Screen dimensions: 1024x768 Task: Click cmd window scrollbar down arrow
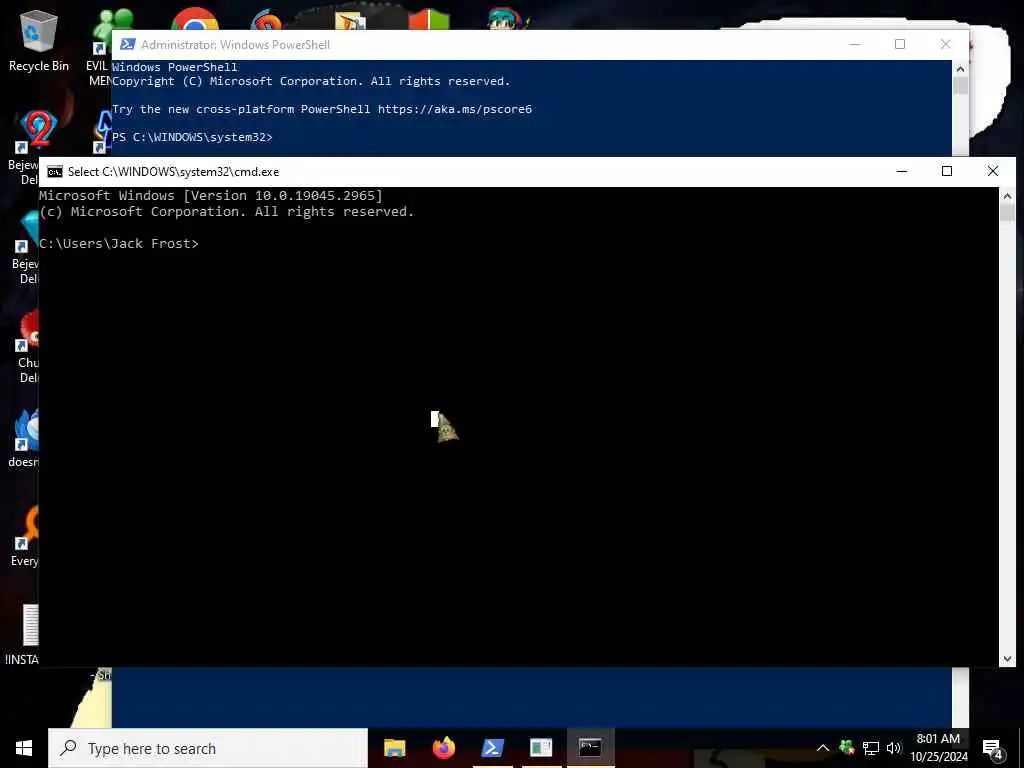point(1007,659)
